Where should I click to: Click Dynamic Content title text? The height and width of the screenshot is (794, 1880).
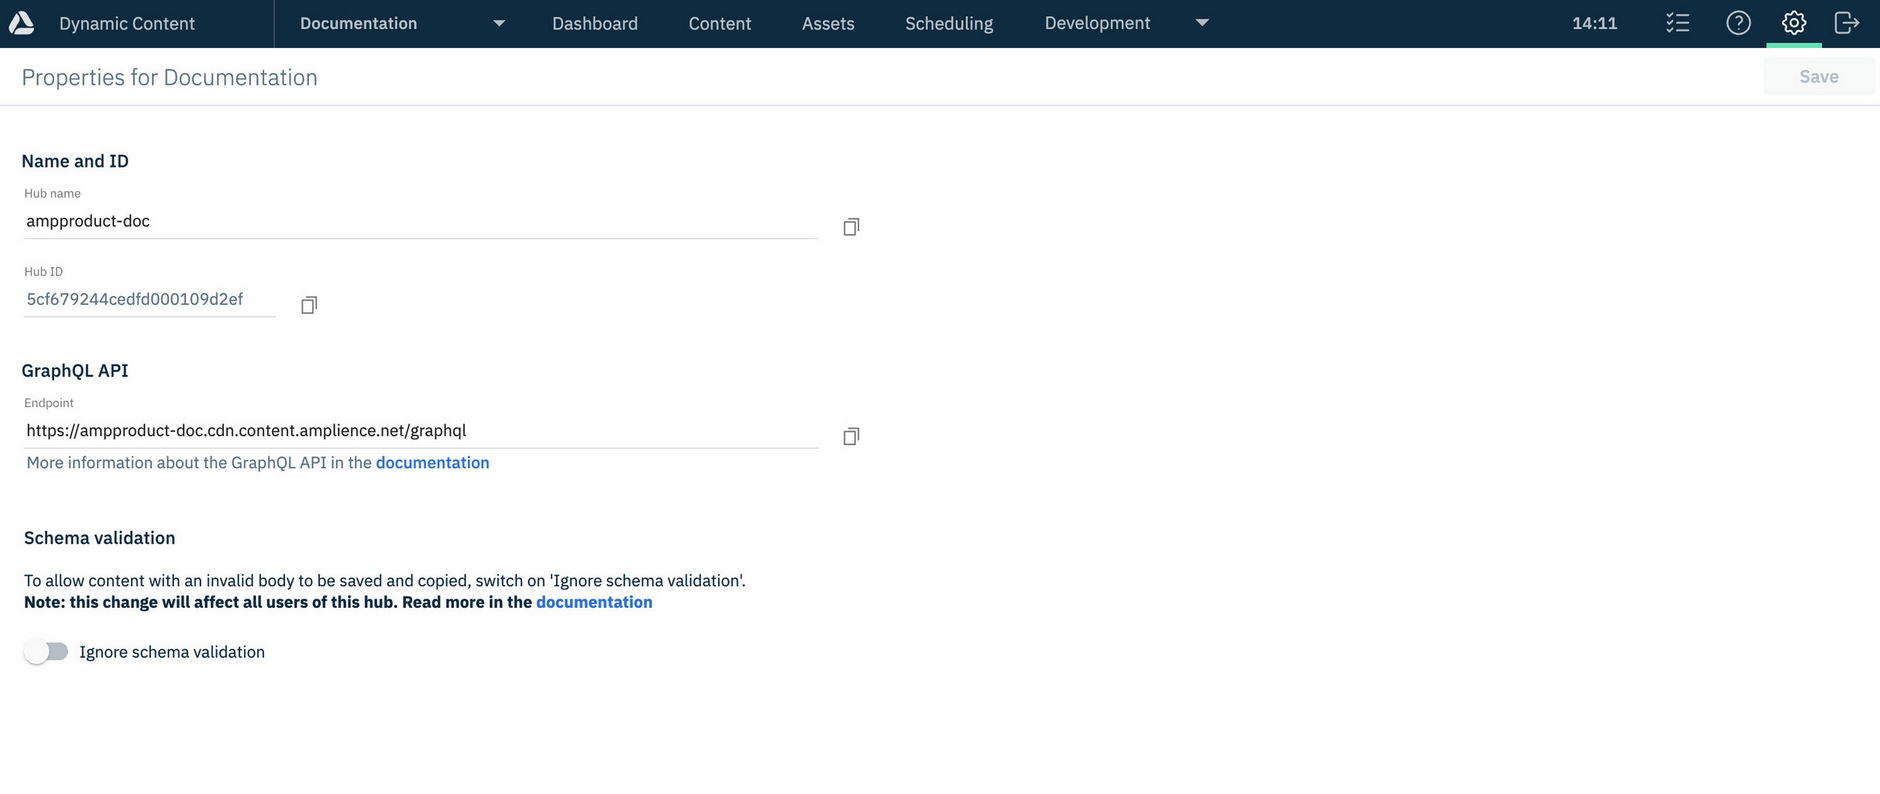[x=127, y=23]
